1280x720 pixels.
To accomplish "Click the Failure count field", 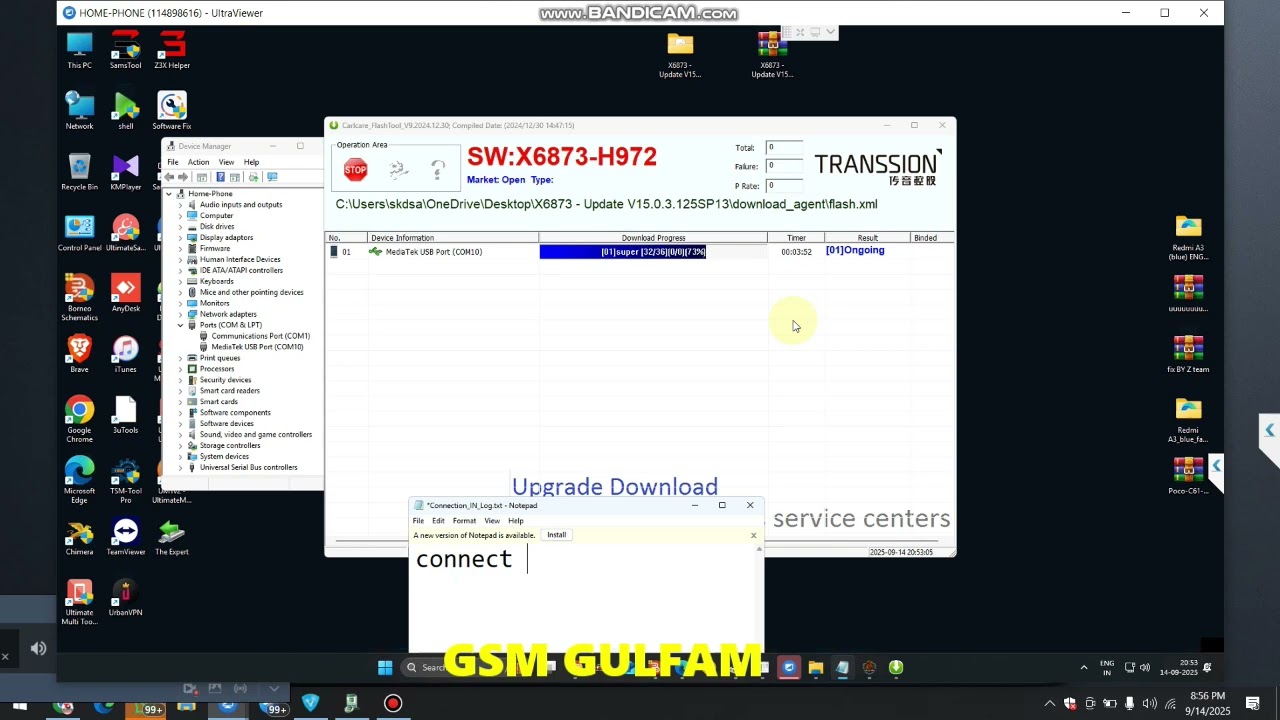I will tap(784, 166).
